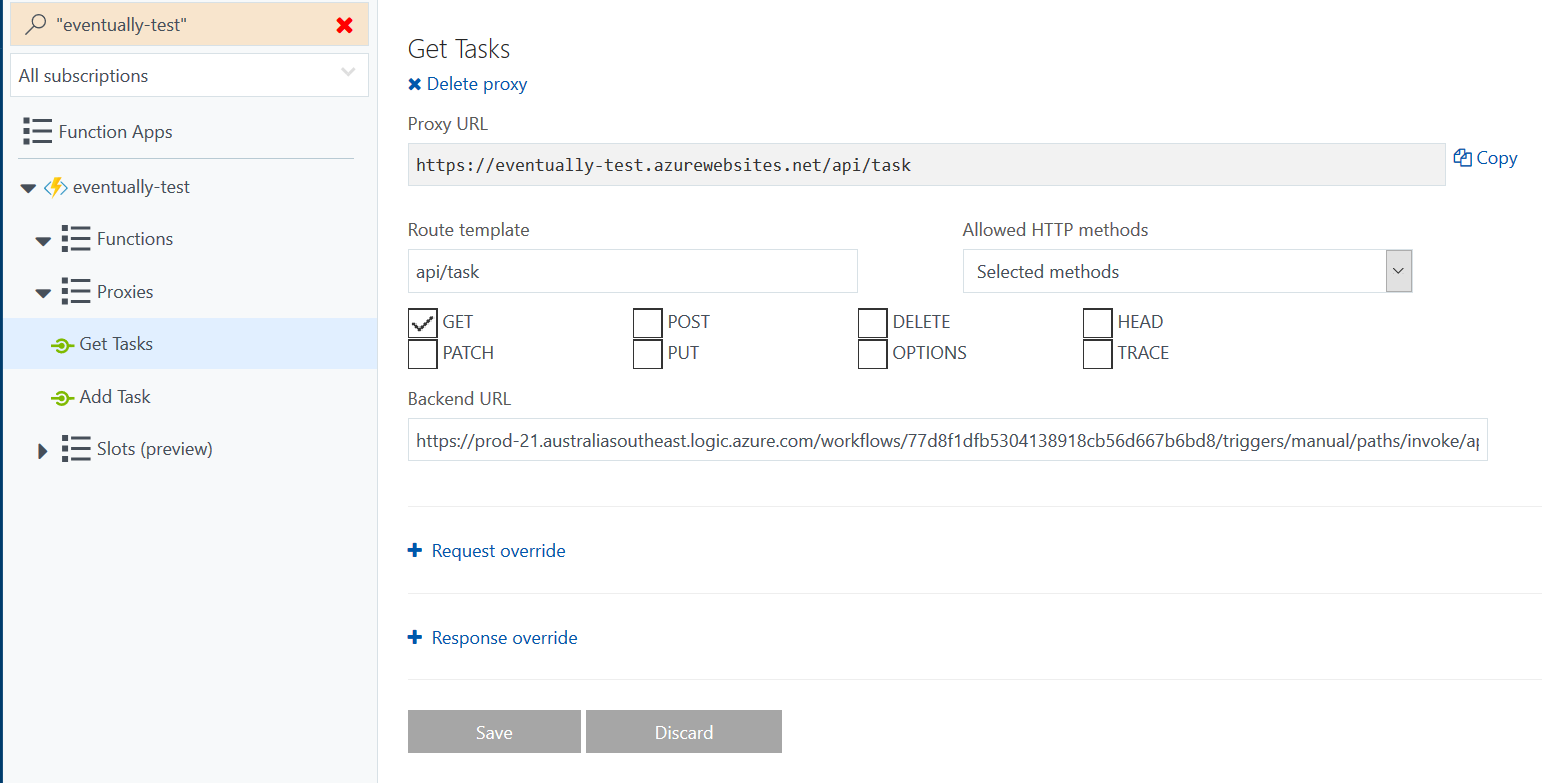The height and width of the screenshot is (783, 1542).
Task: Click the eventually-test lightning bolt icon
Action: (x=56, y=187)
